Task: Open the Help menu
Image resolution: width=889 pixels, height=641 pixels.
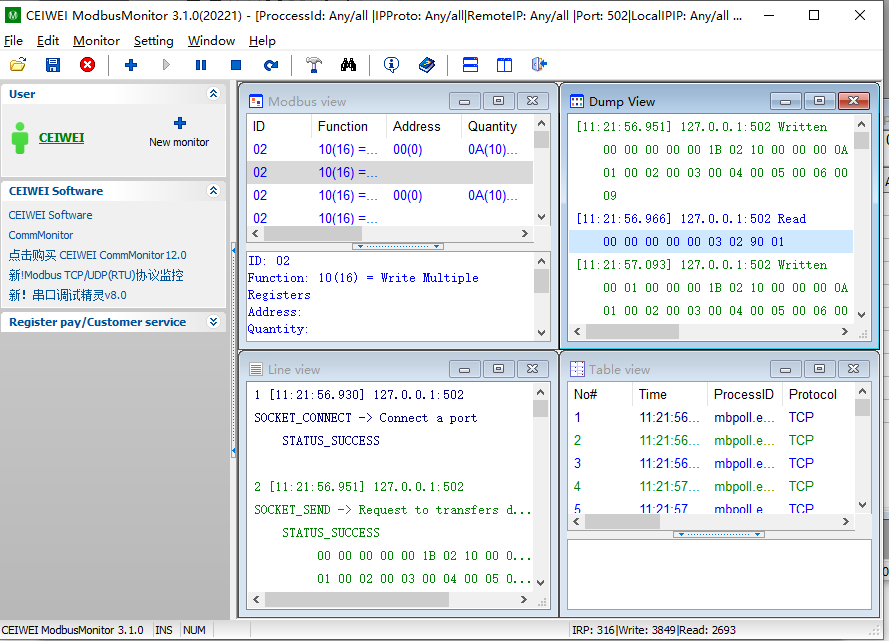Action: click(x=262, y=41)
